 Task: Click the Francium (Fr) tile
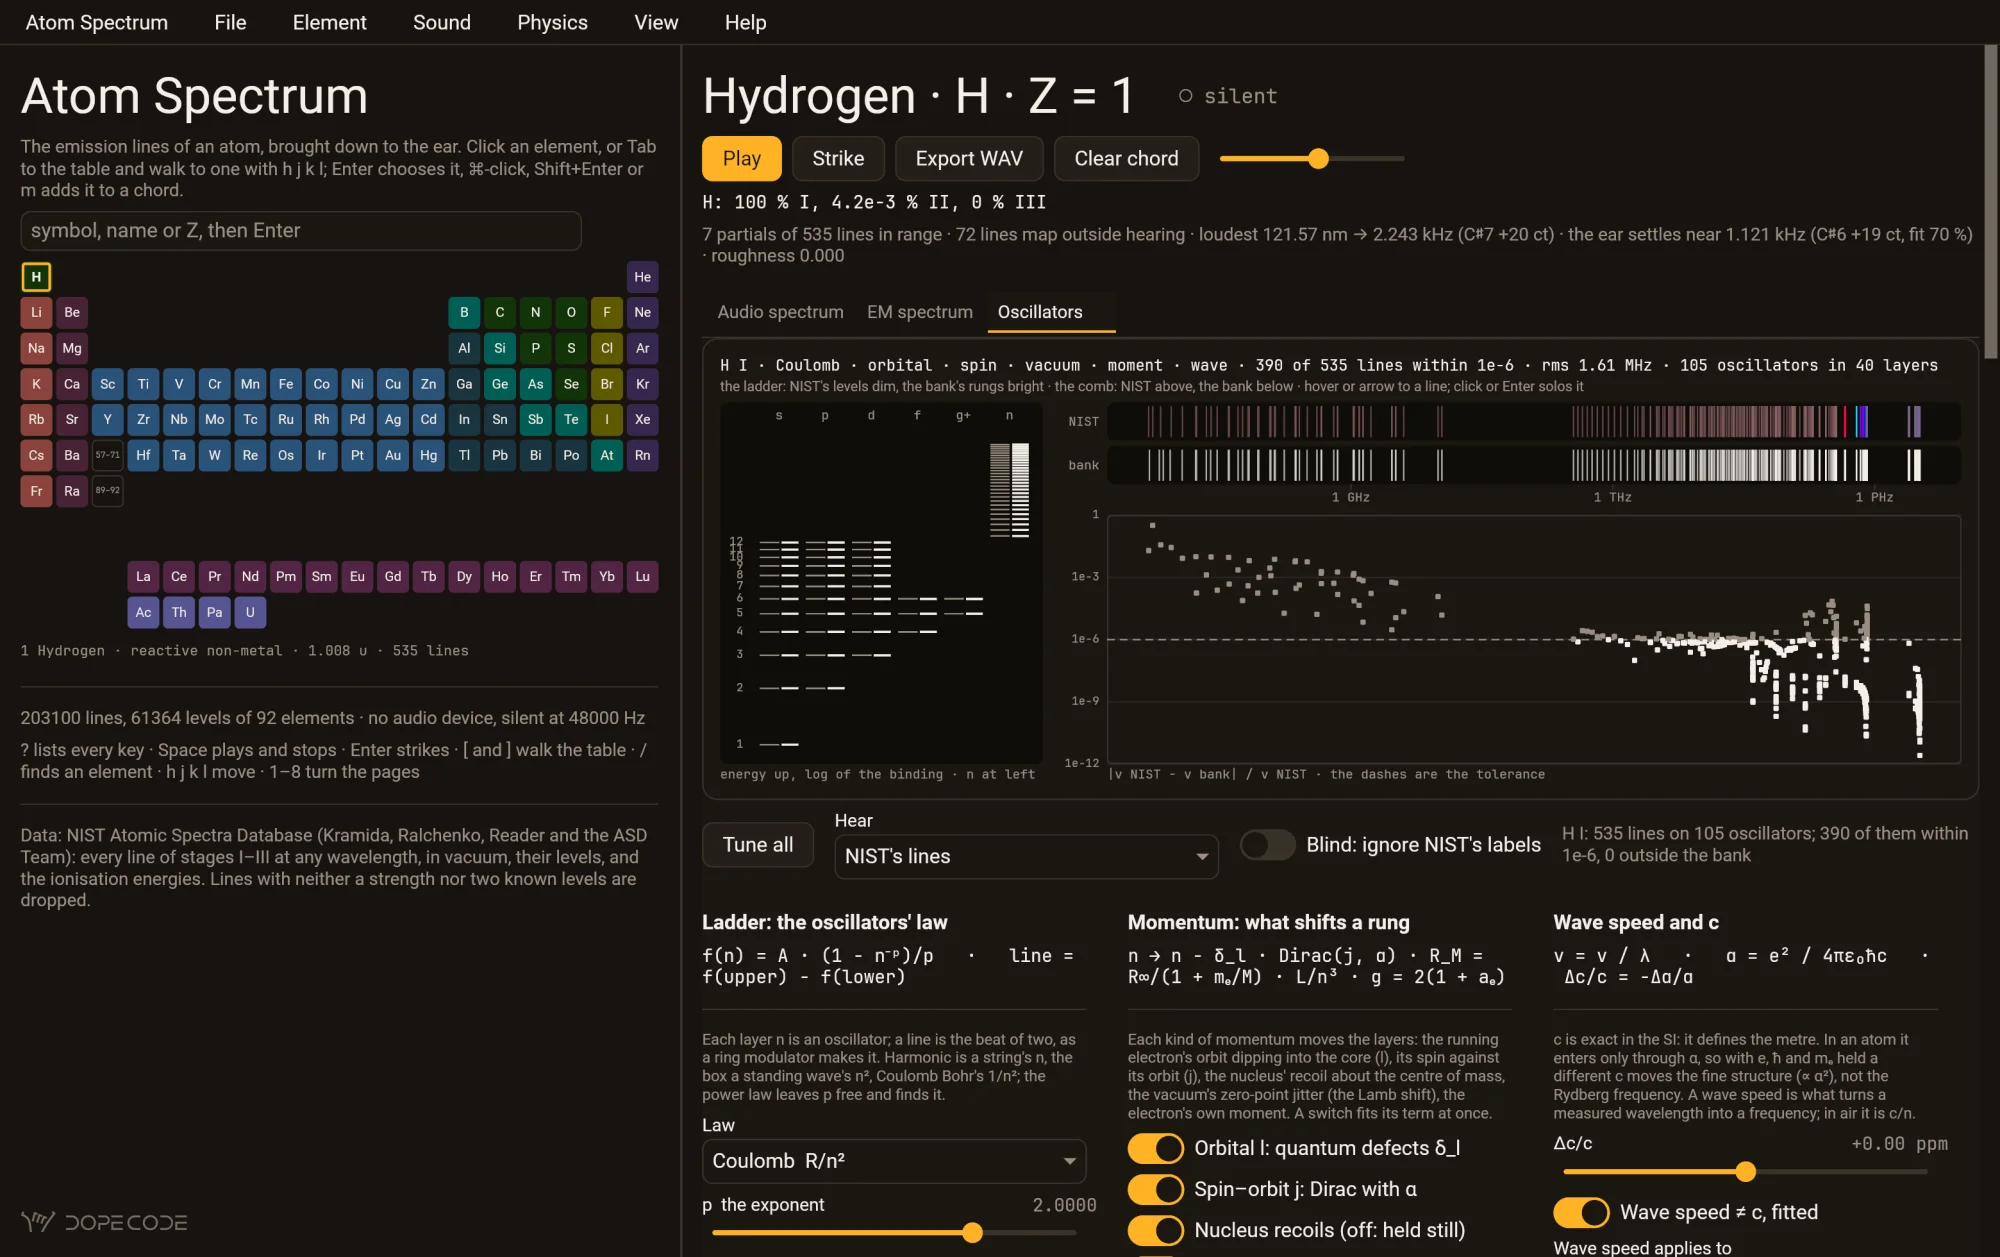36,491
